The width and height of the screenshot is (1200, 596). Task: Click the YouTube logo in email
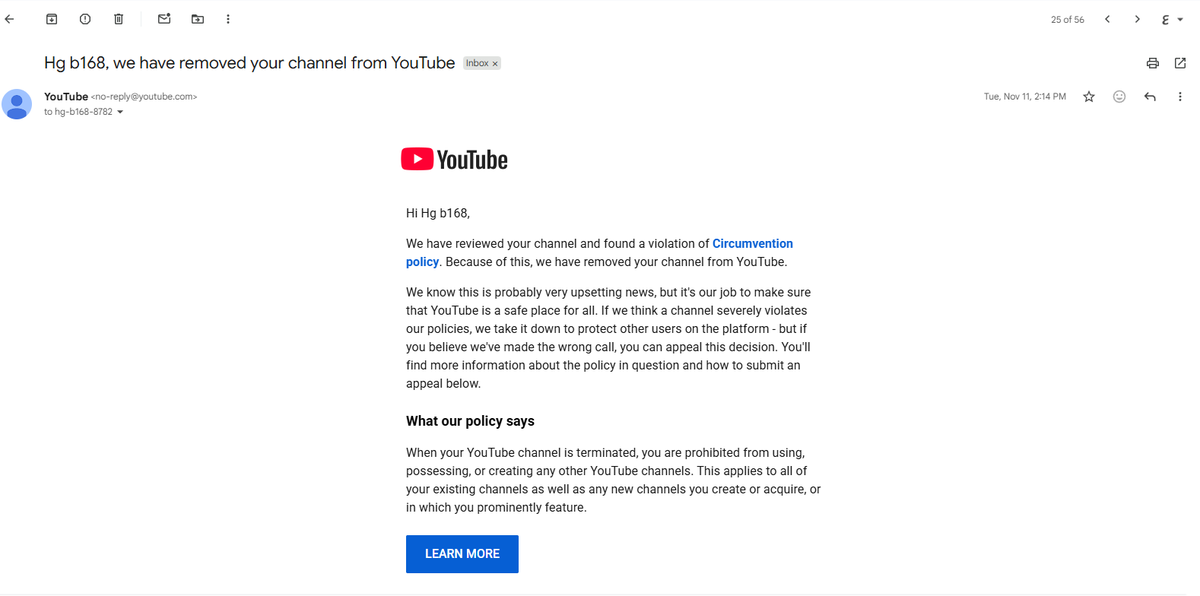point(454,159)
